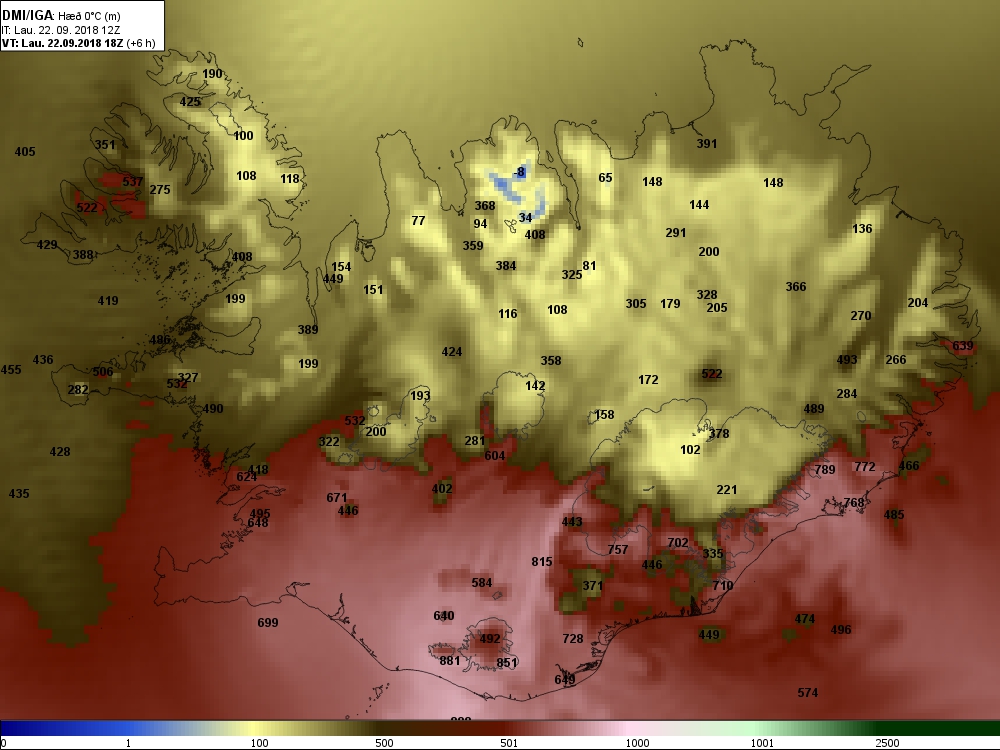Click the map value 371
This screenshot has height=750, width=1000.
coord(592,585)
